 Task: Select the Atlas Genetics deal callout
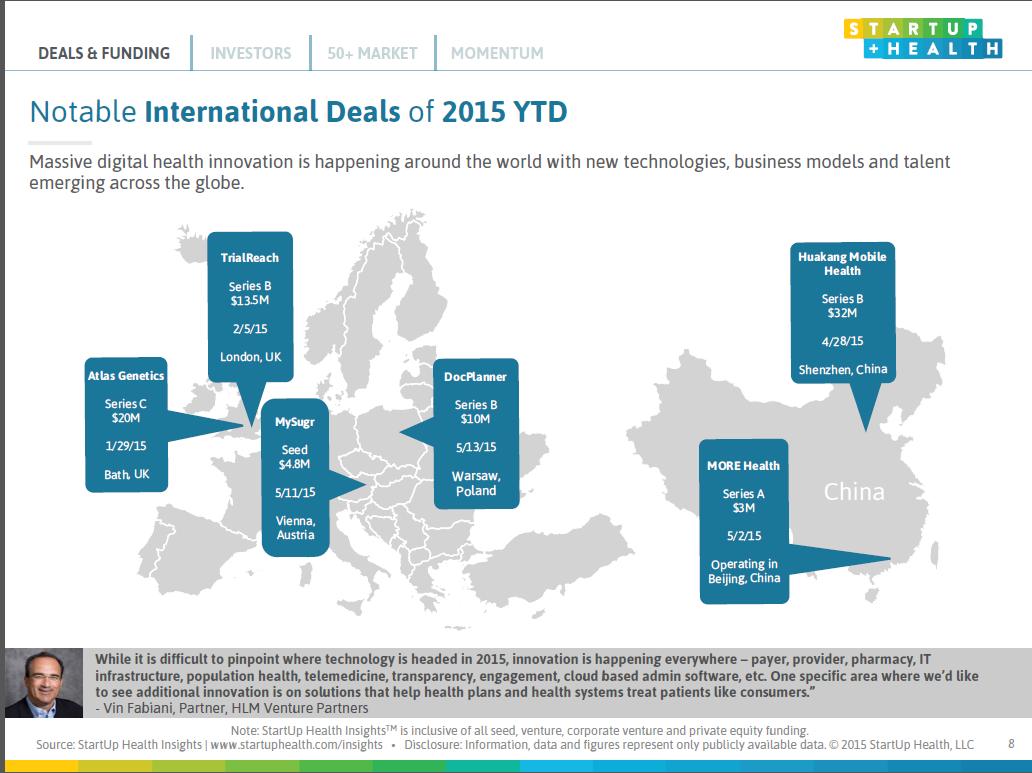pos(126,425)
